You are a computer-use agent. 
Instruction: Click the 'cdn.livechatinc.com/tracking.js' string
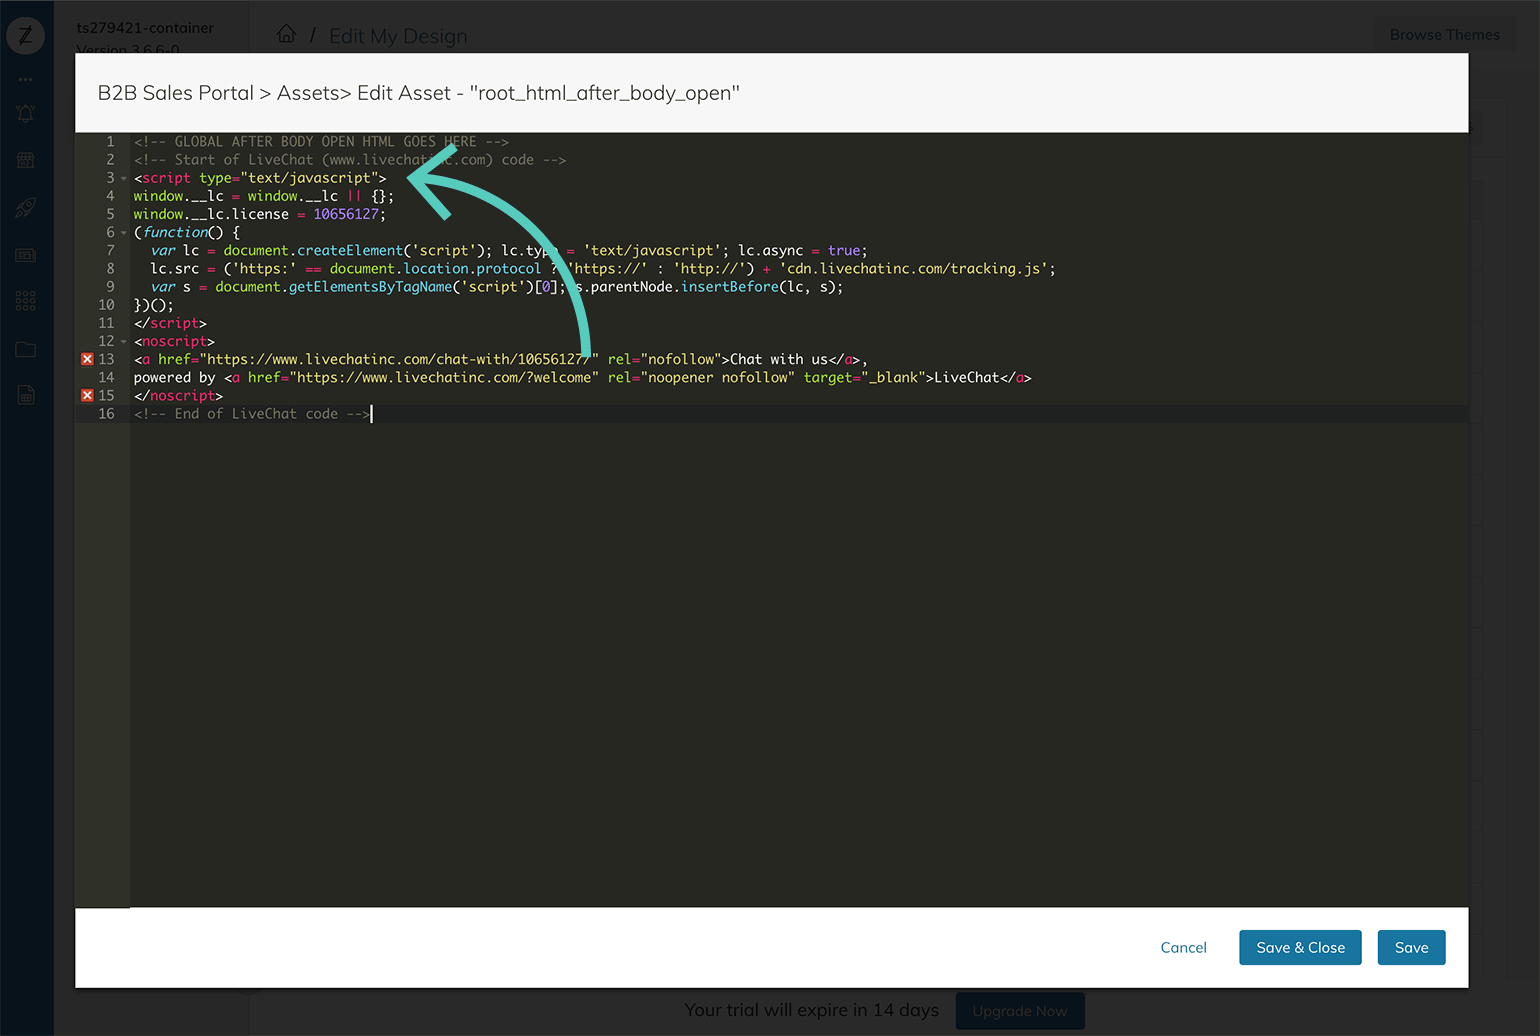pos(913,269)
